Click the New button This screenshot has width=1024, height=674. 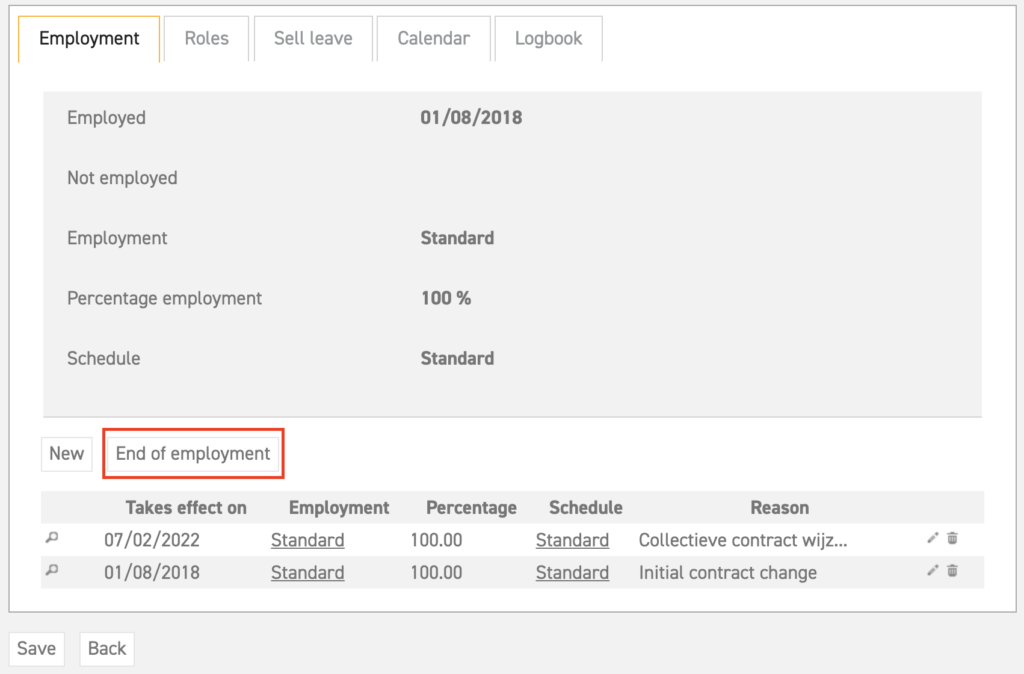pos(66,453)
